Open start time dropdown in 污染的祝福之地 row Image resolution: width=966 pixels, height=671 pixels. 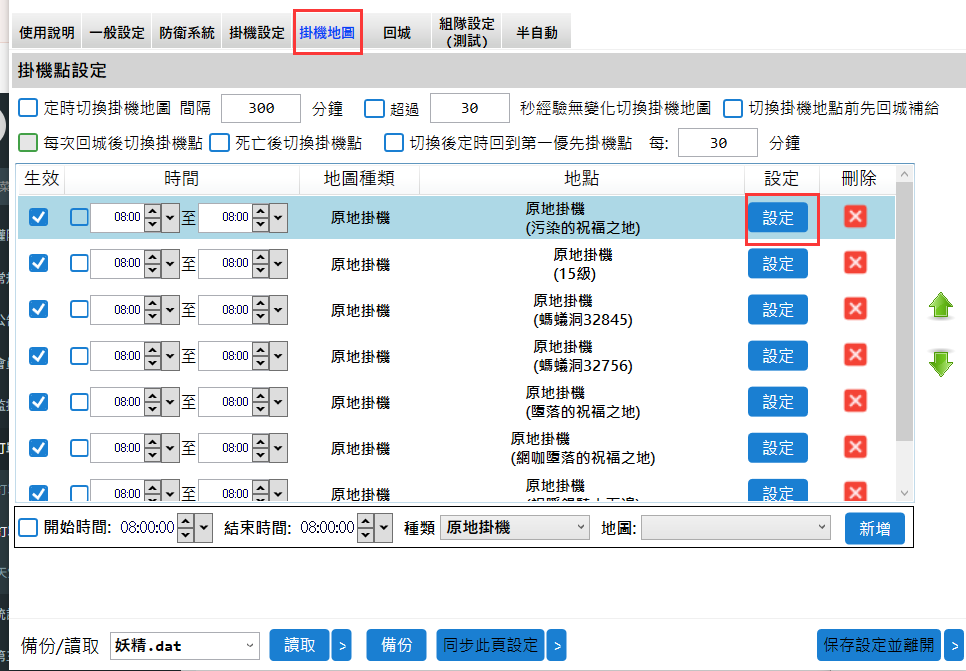point(170,218)
